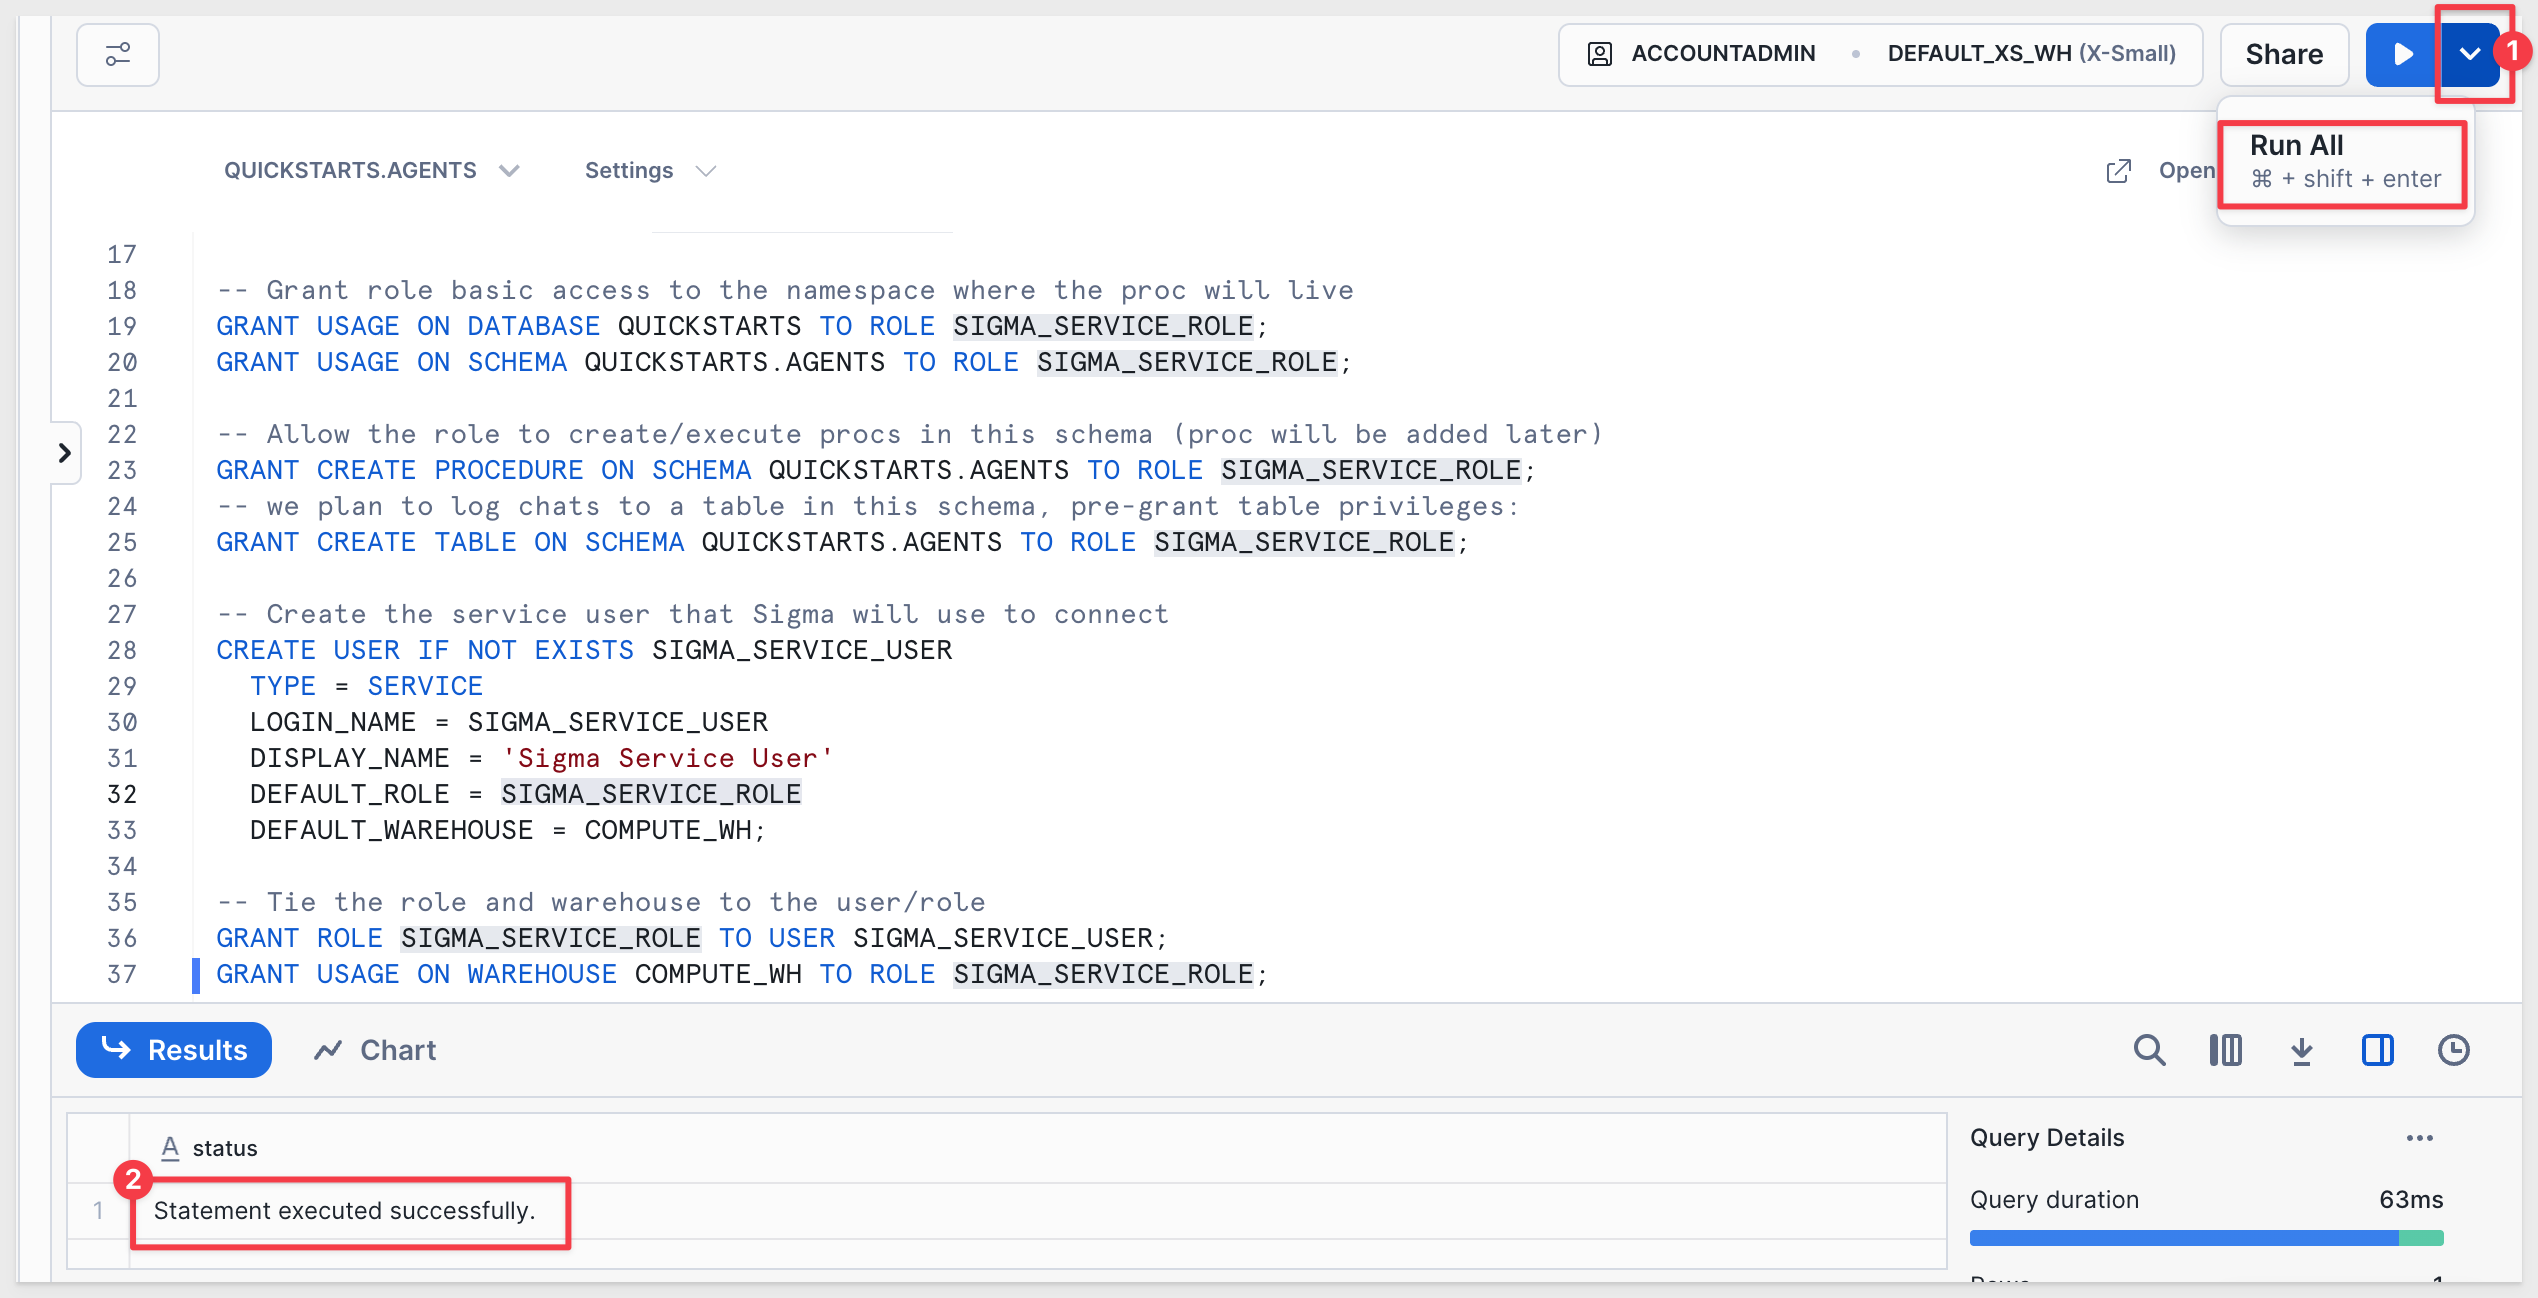Run the query with the blue play button
This screenshot has width=2538, height=1298.
pyautogui.click(x=2402, y=54)
